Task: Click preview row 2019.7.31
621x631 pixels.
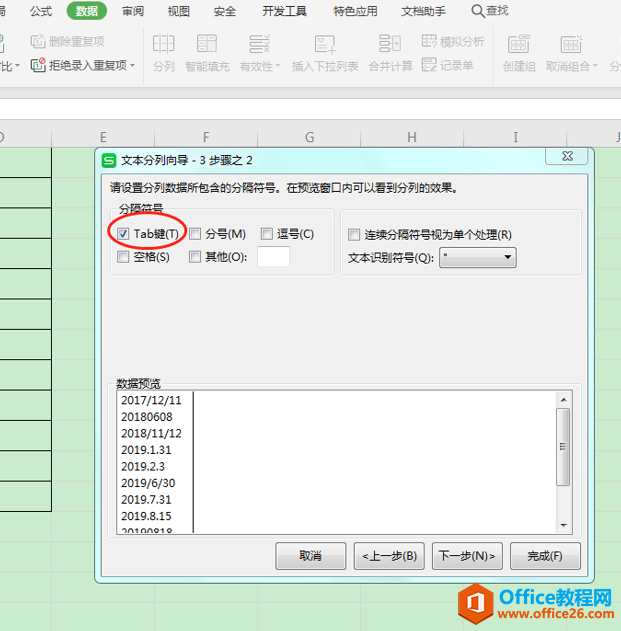Action: click(x=146, y=499)
